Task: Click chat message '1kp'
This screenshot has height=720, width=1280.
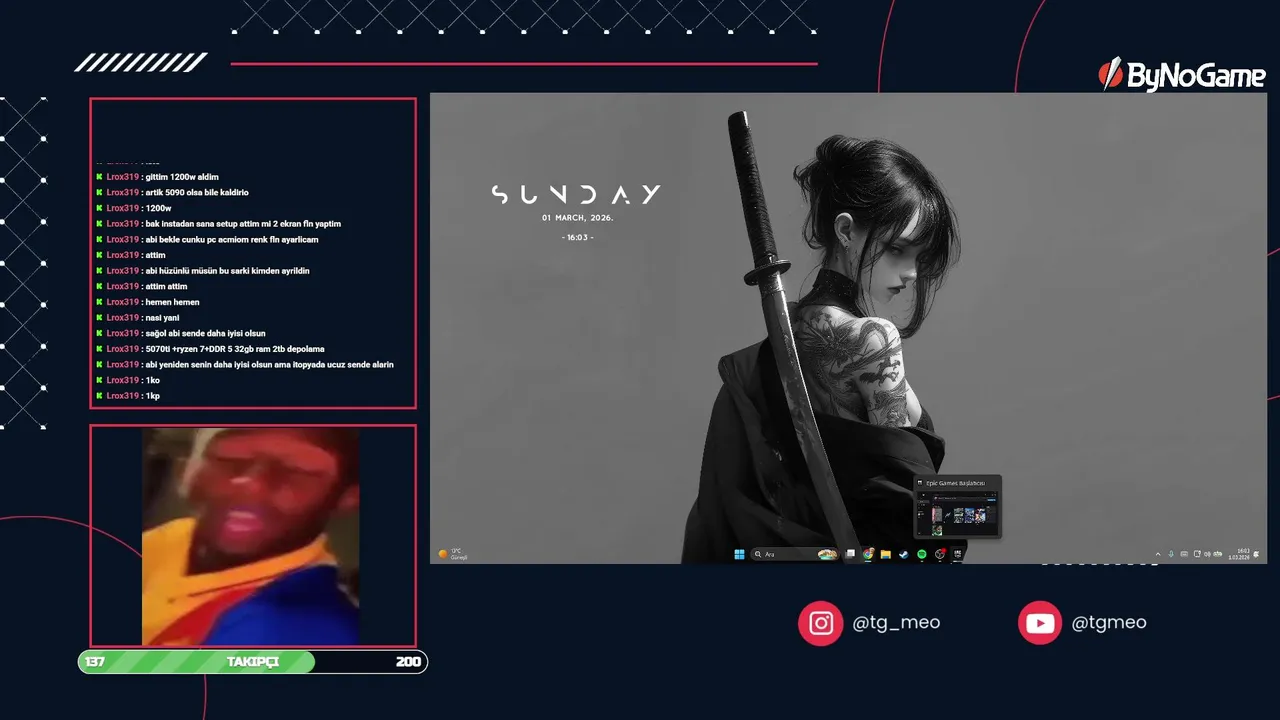Action: coord(152,396)
